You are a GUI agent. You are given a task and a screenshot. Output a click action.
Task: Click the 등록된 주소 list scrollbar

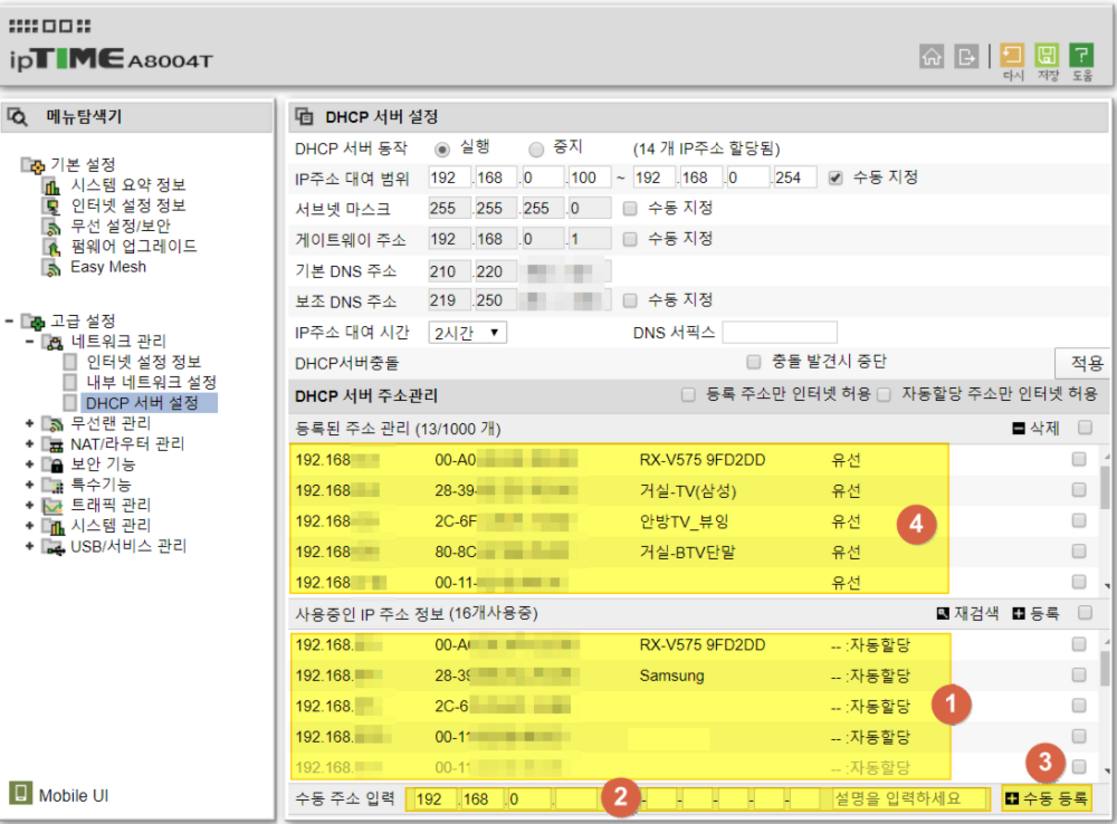pyautogui.click(x=1105, y=520)
